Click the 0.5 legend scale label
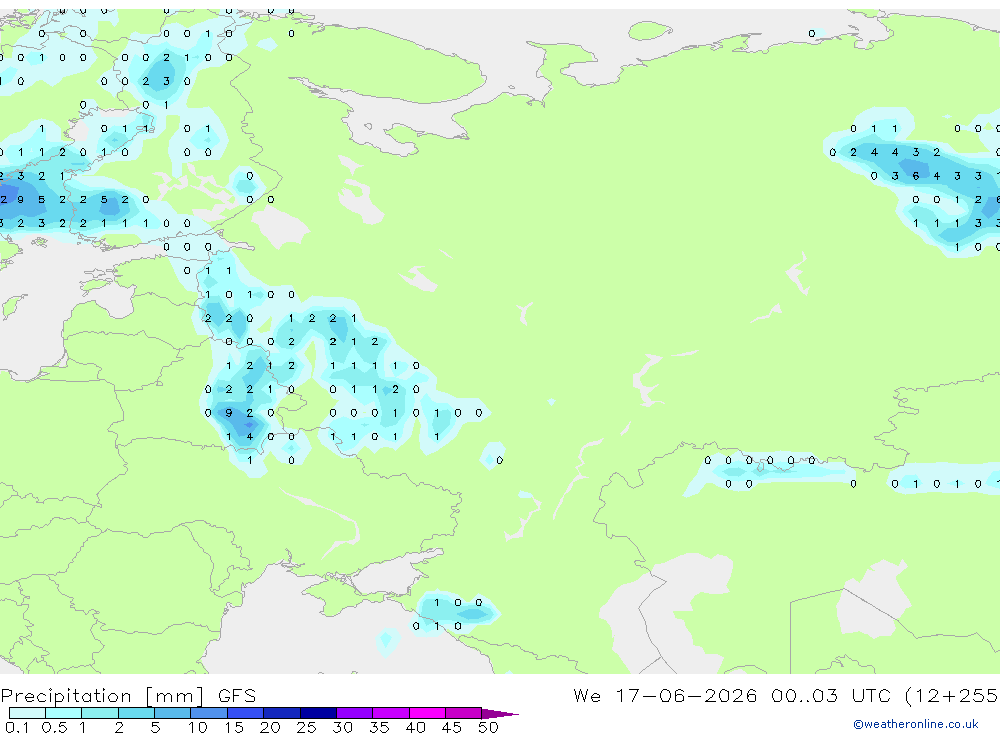Viewport: 1000px width, 733px height. point(54,727)
